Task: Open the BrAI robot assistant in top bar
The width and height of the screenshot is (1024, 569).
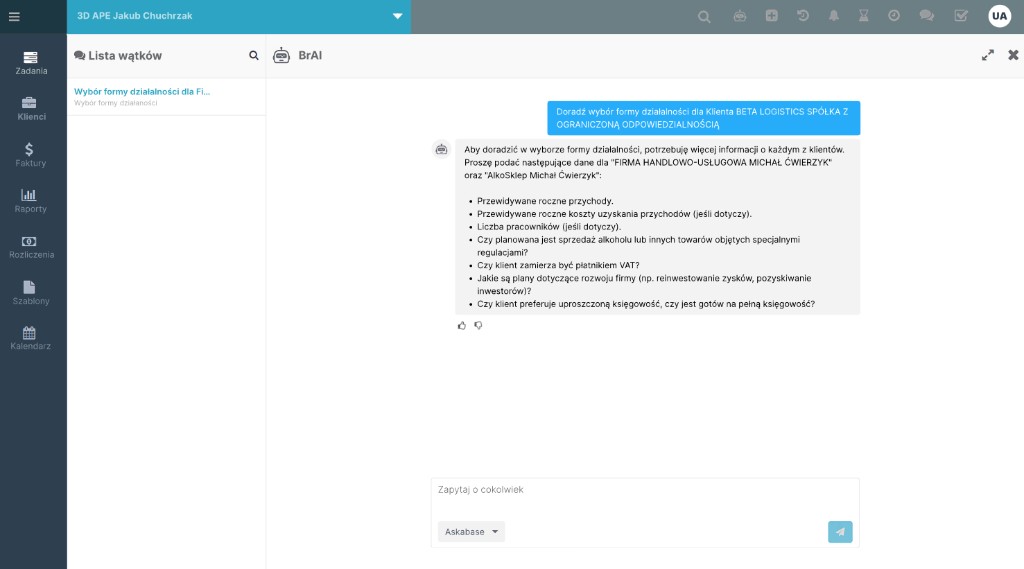Action: 739,16
